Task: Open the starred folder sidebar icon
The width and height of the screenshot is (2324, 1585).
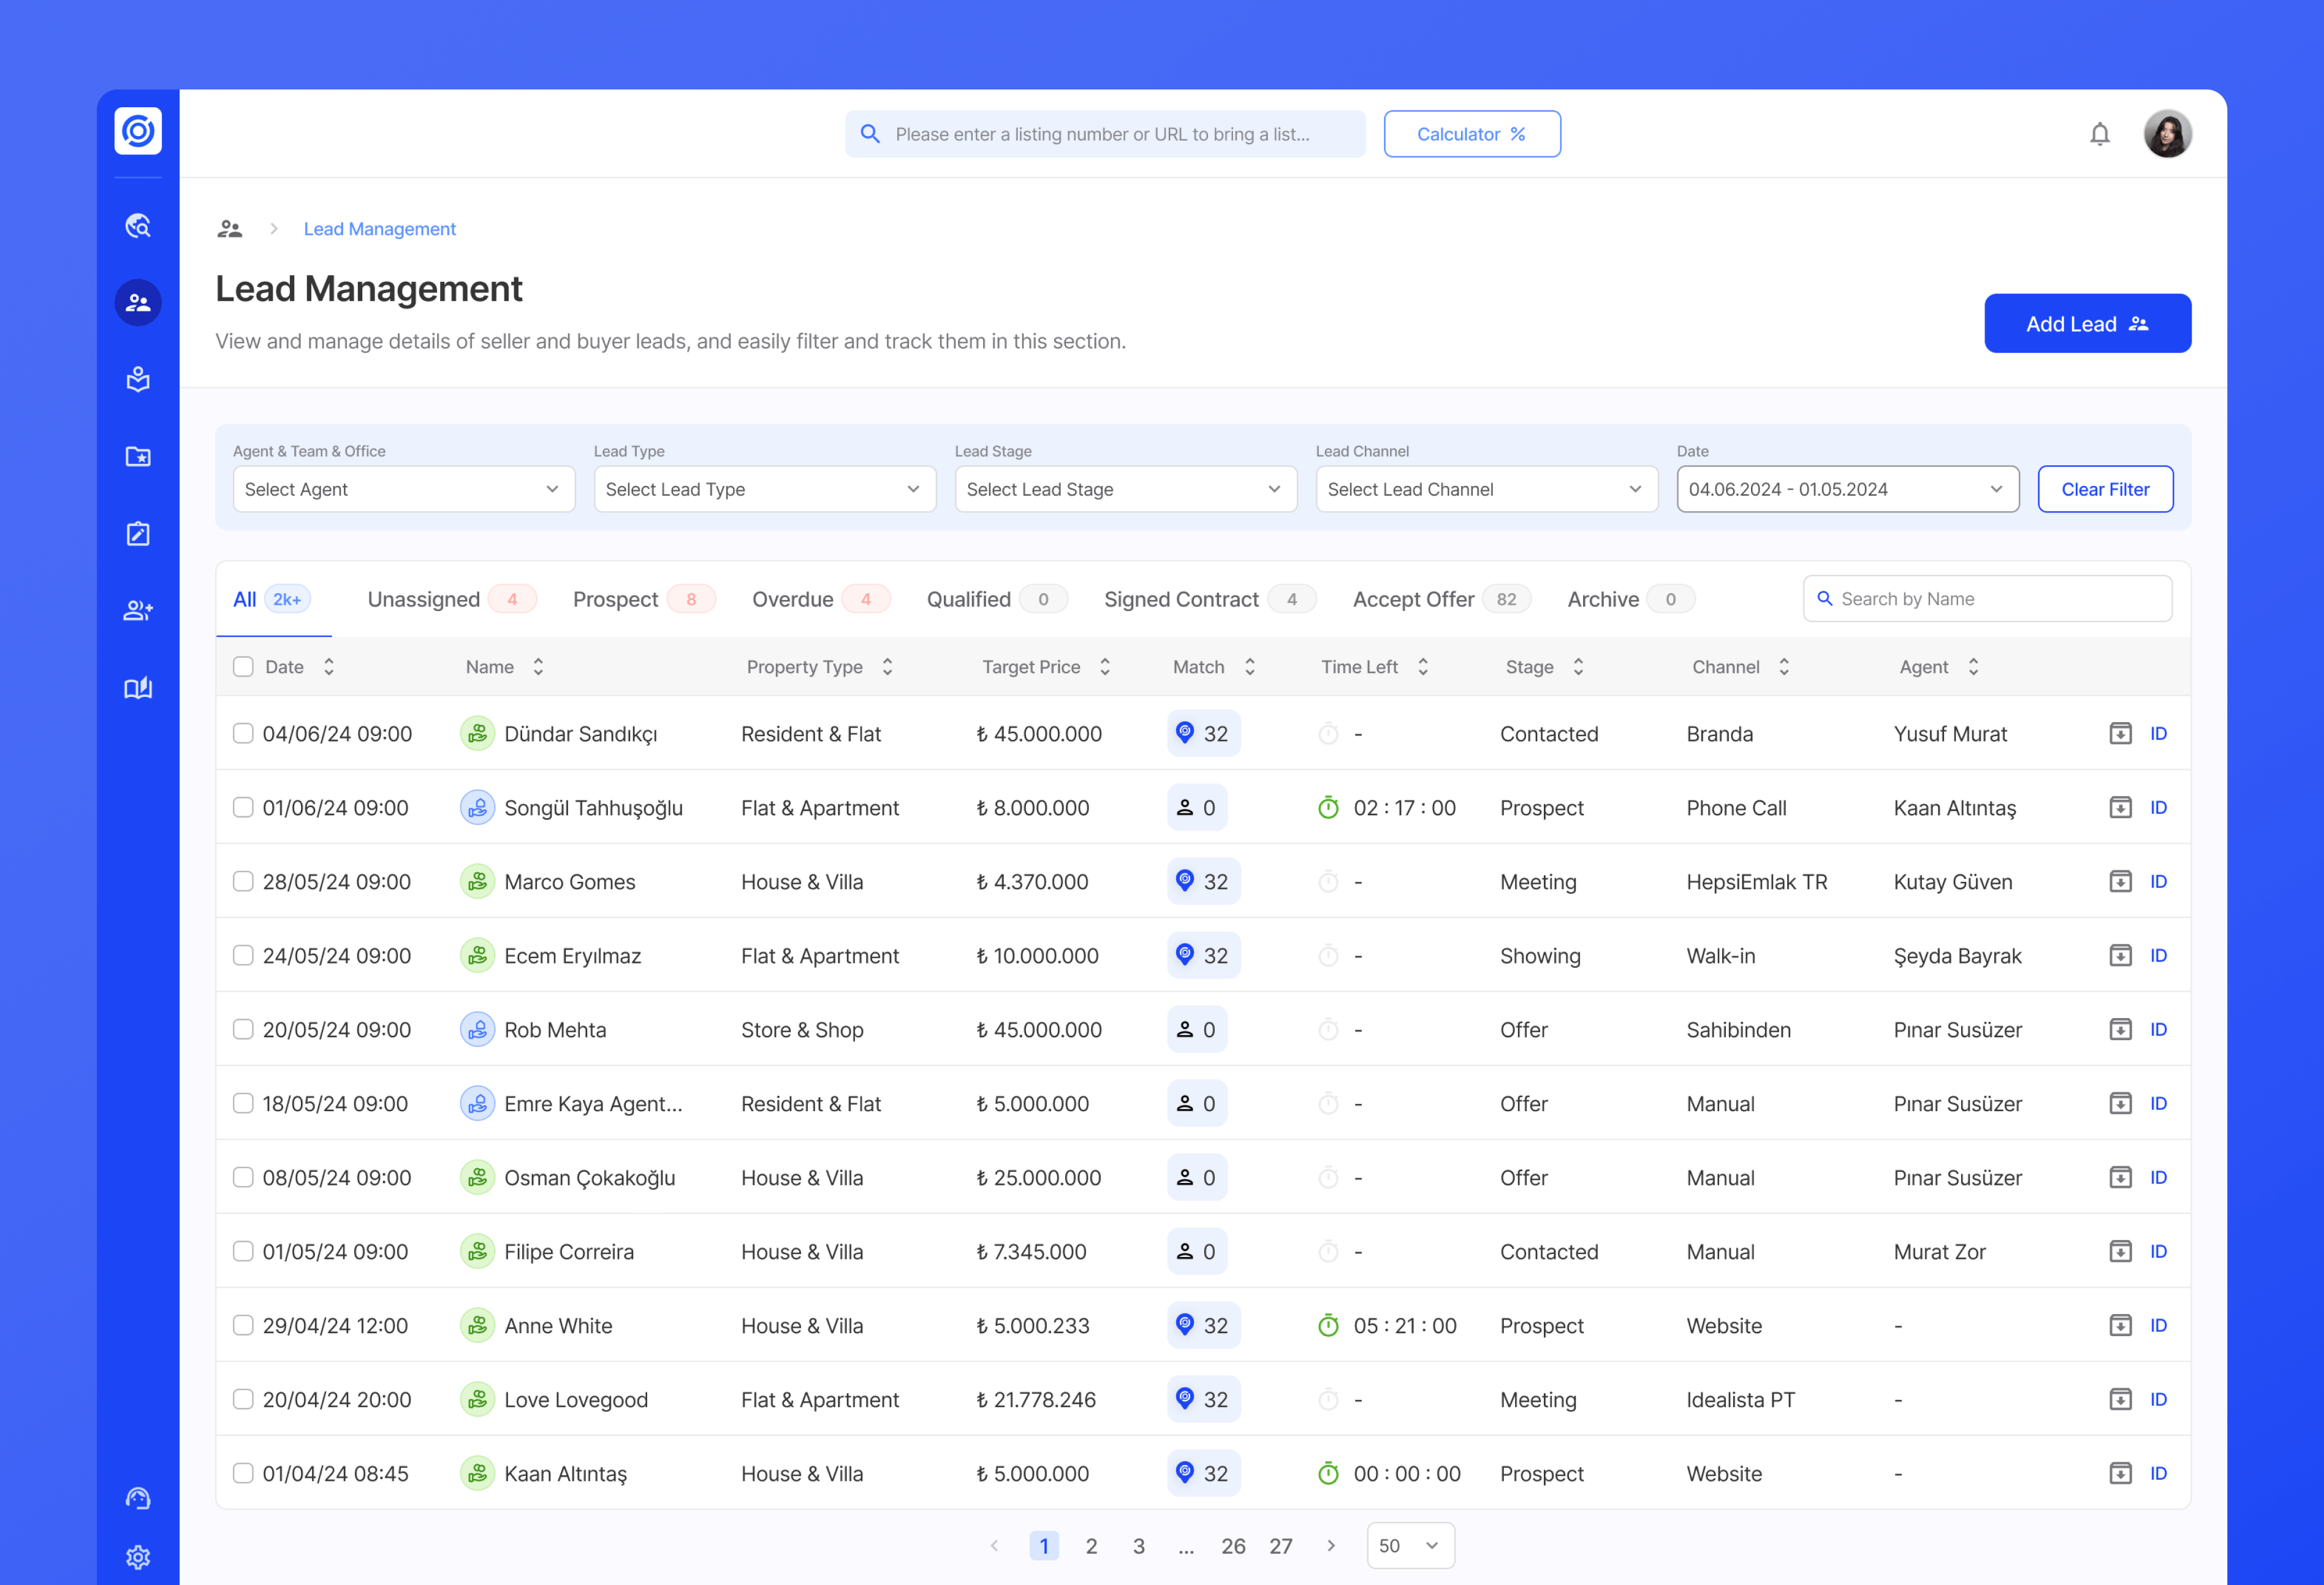Action: click(x=138, y=456)
